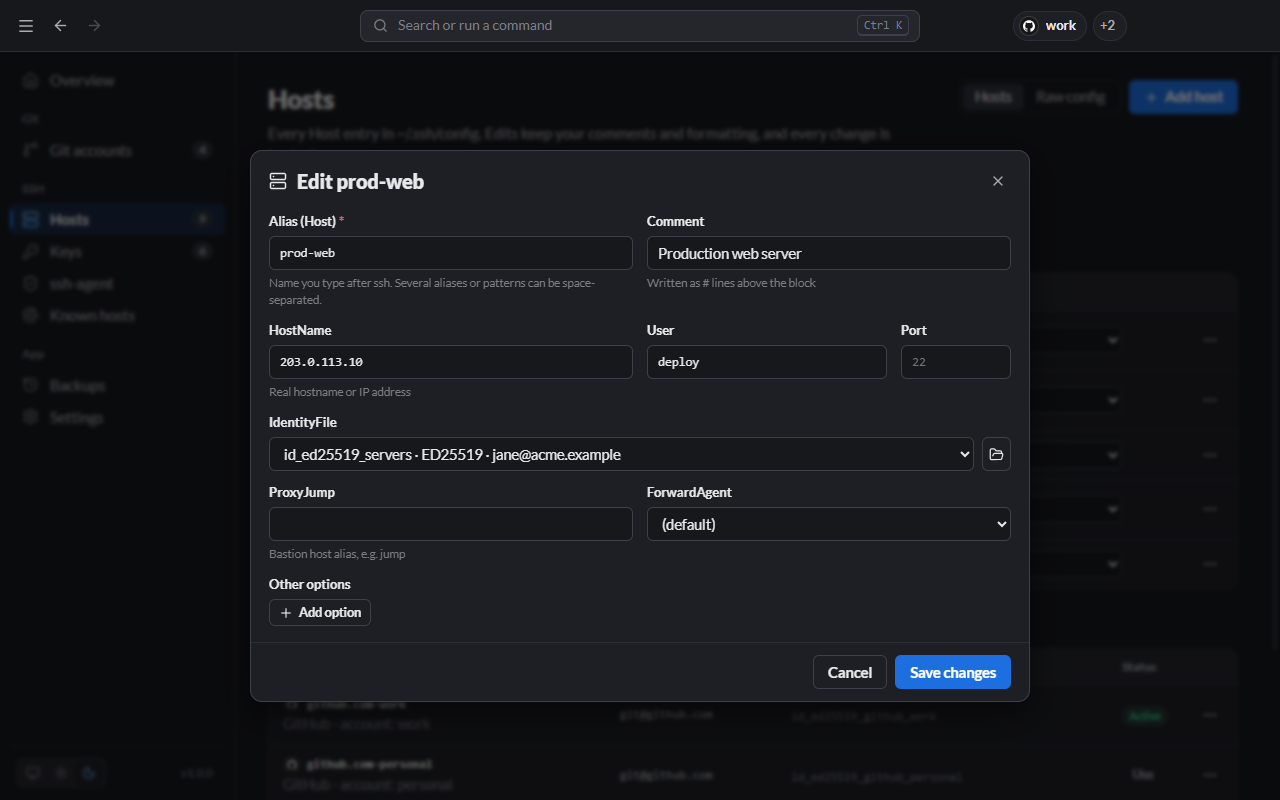Switch to the Hosts view tab
Image resolution: width=1280 pixels, height=800 pixels.
pos(993,97)
